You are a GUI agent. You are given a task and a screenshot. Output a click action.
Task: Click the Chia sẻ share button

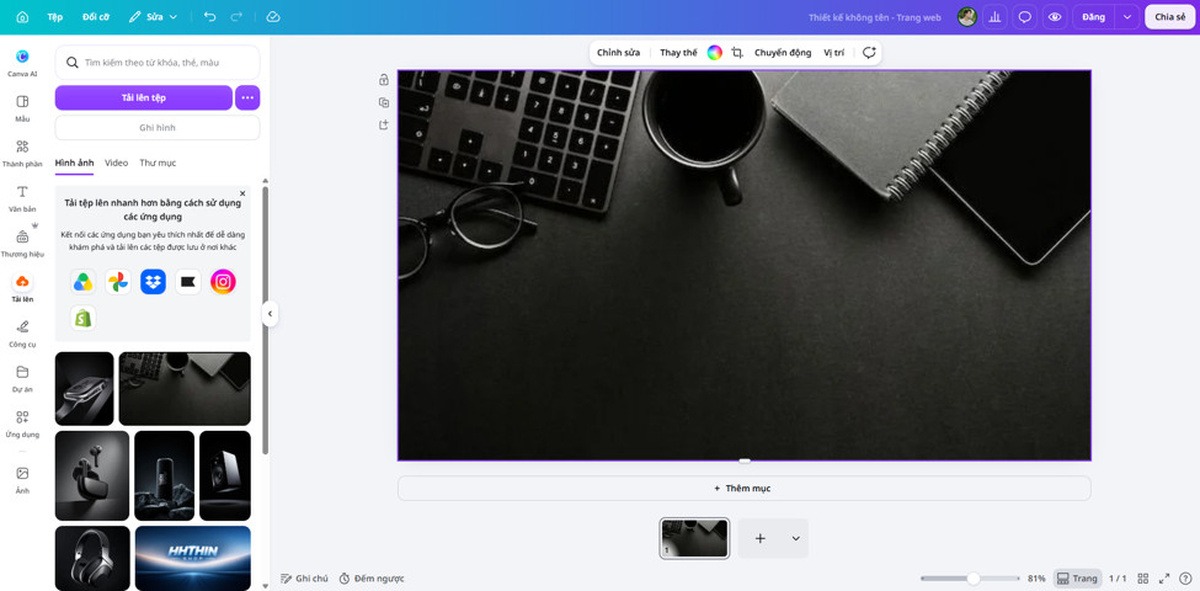click(x=1169, y=17)
